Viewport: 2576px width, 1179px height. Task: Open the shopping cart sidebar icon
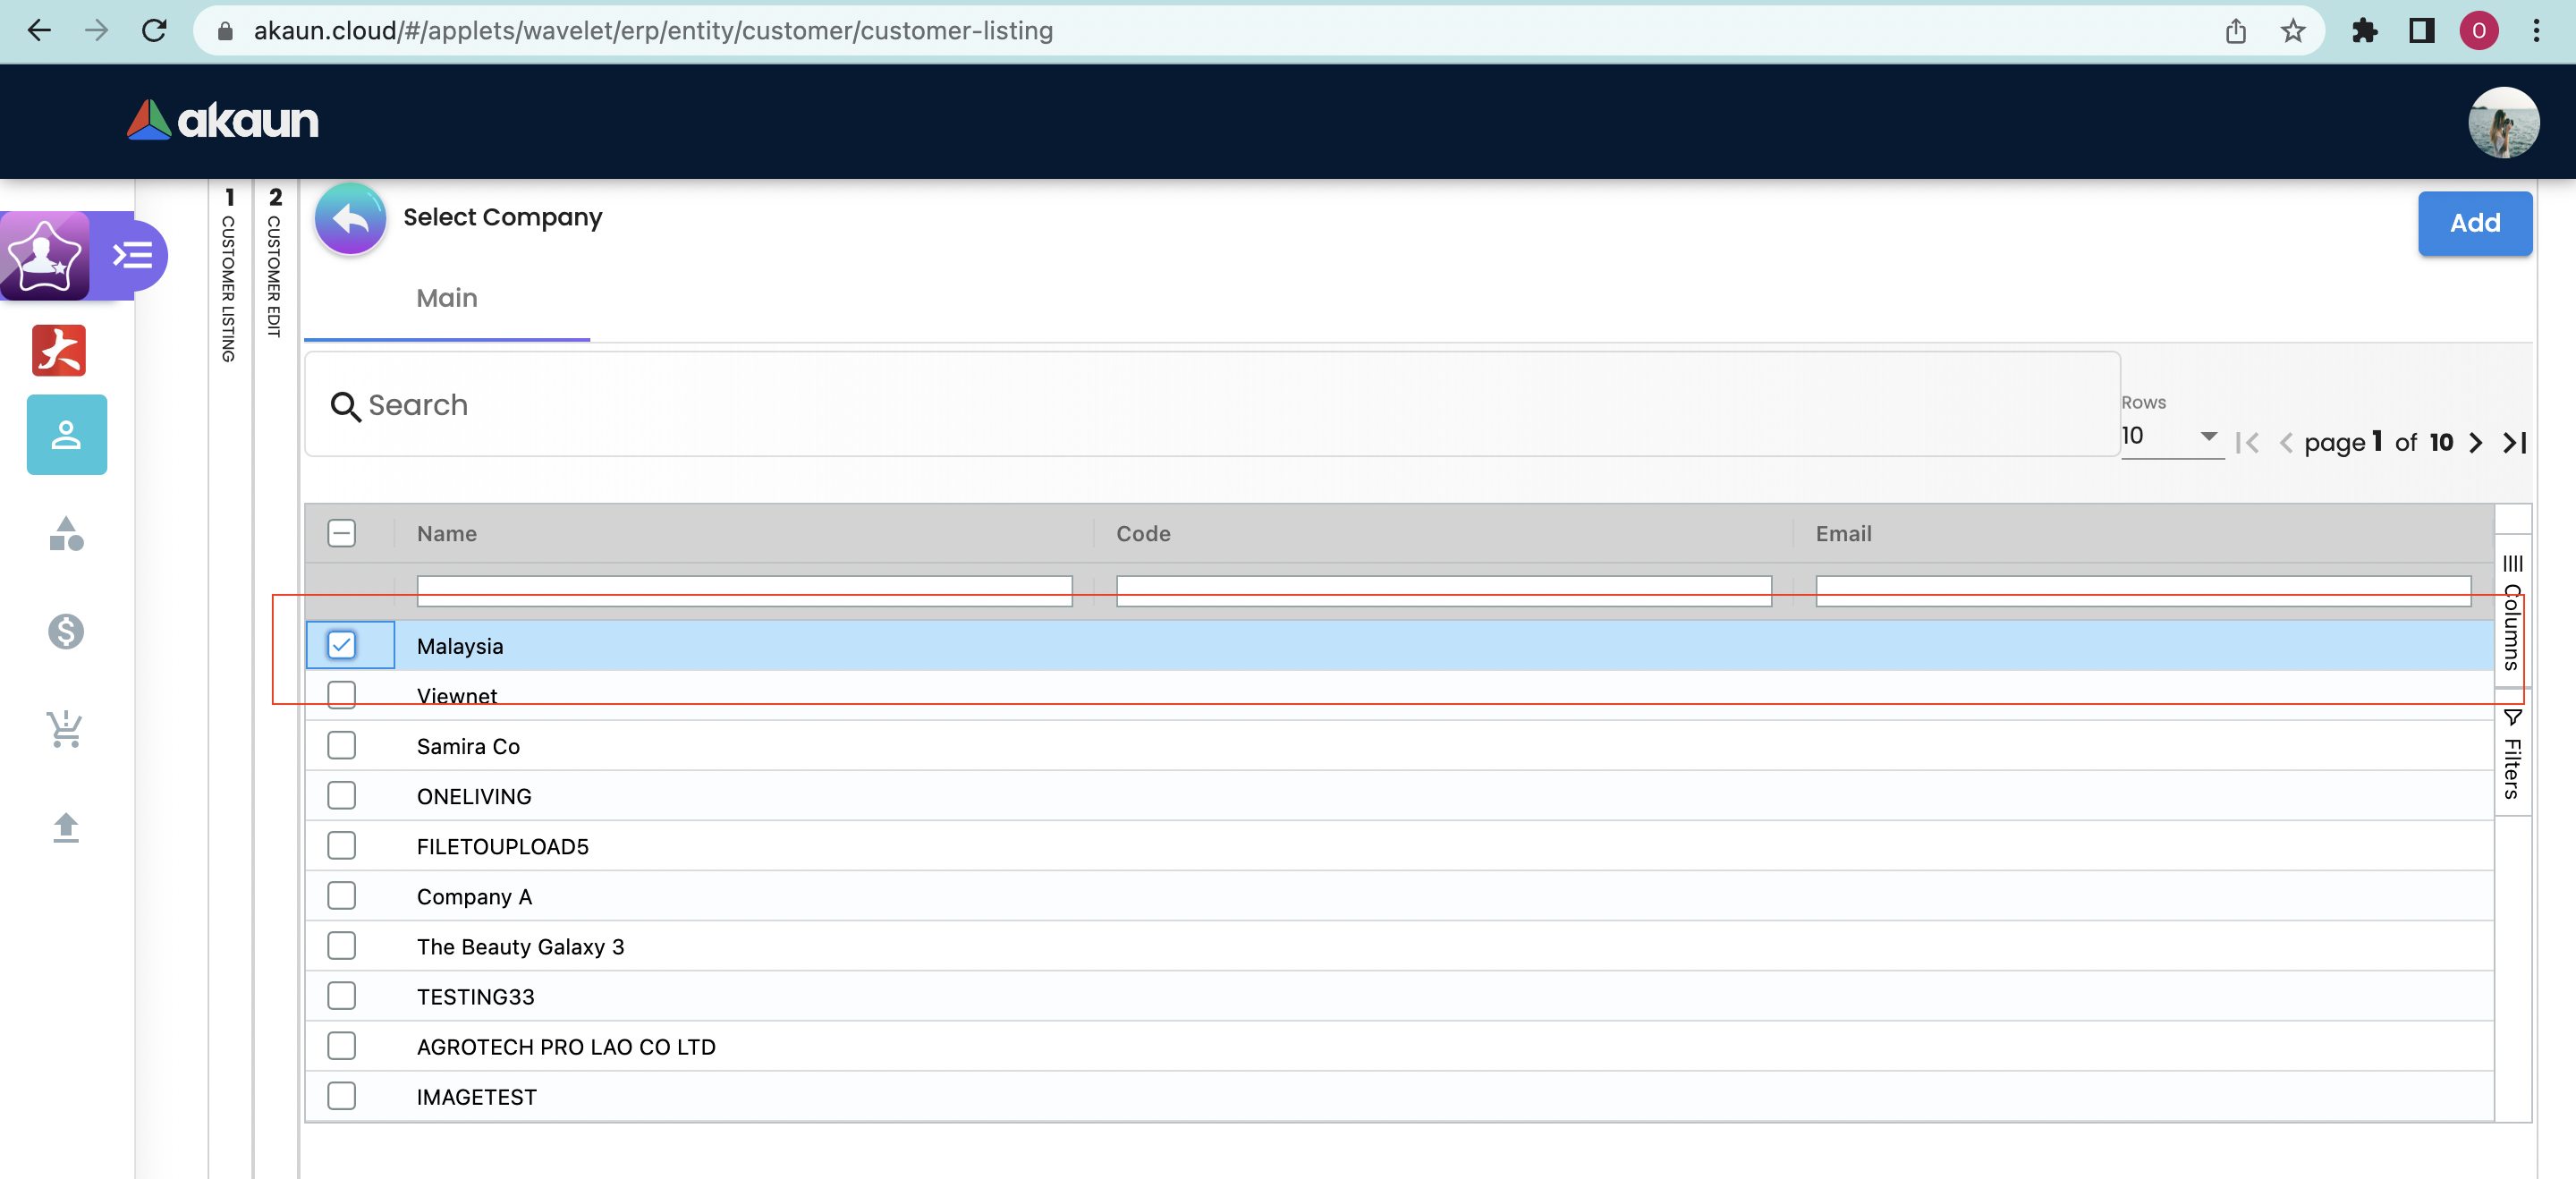(66, 729)
